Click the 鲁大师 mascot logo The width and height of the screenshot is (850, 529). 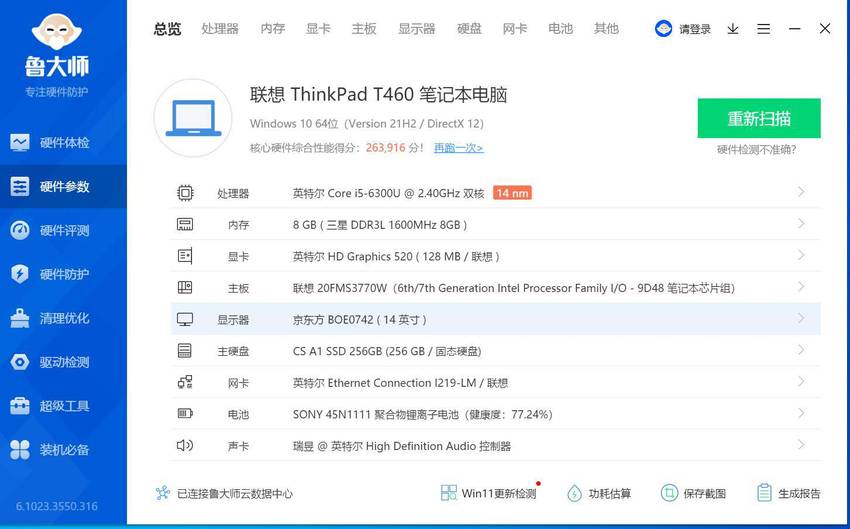point(56,31)
